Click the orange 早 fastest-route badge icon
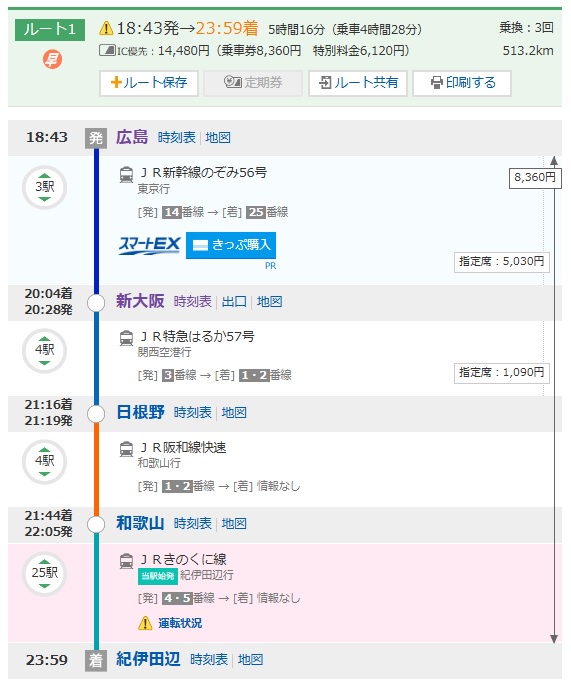Screen dimensions: 571x687 [x=52, y=59]
